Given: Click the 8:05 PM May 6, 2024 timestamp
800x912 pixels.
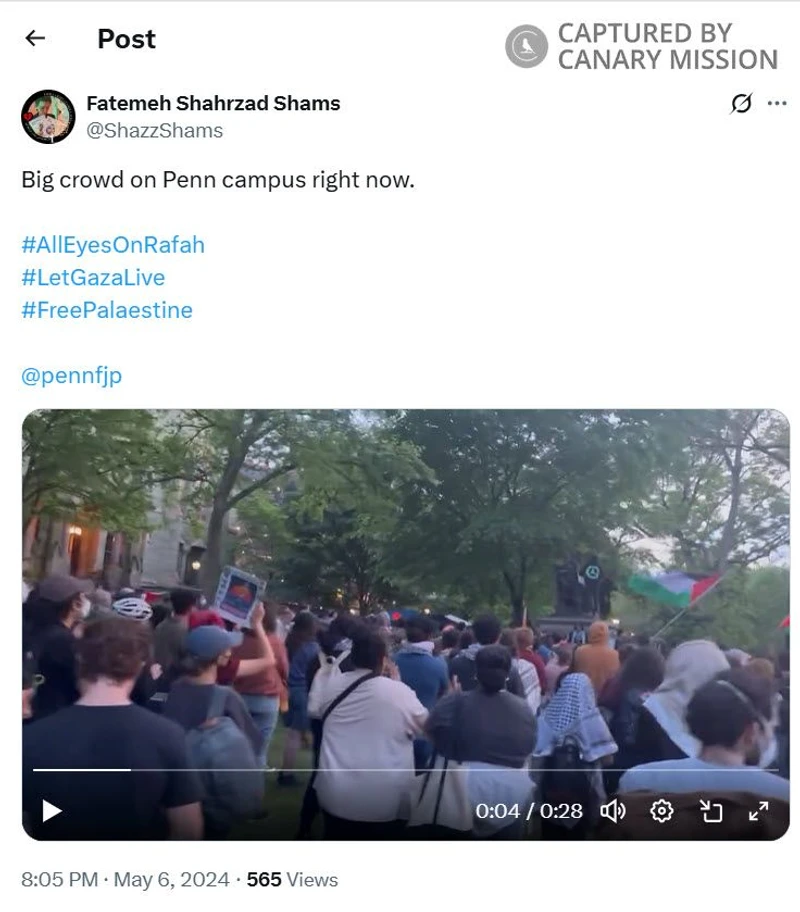Looking at the screenshot, I should pos(125,879).
